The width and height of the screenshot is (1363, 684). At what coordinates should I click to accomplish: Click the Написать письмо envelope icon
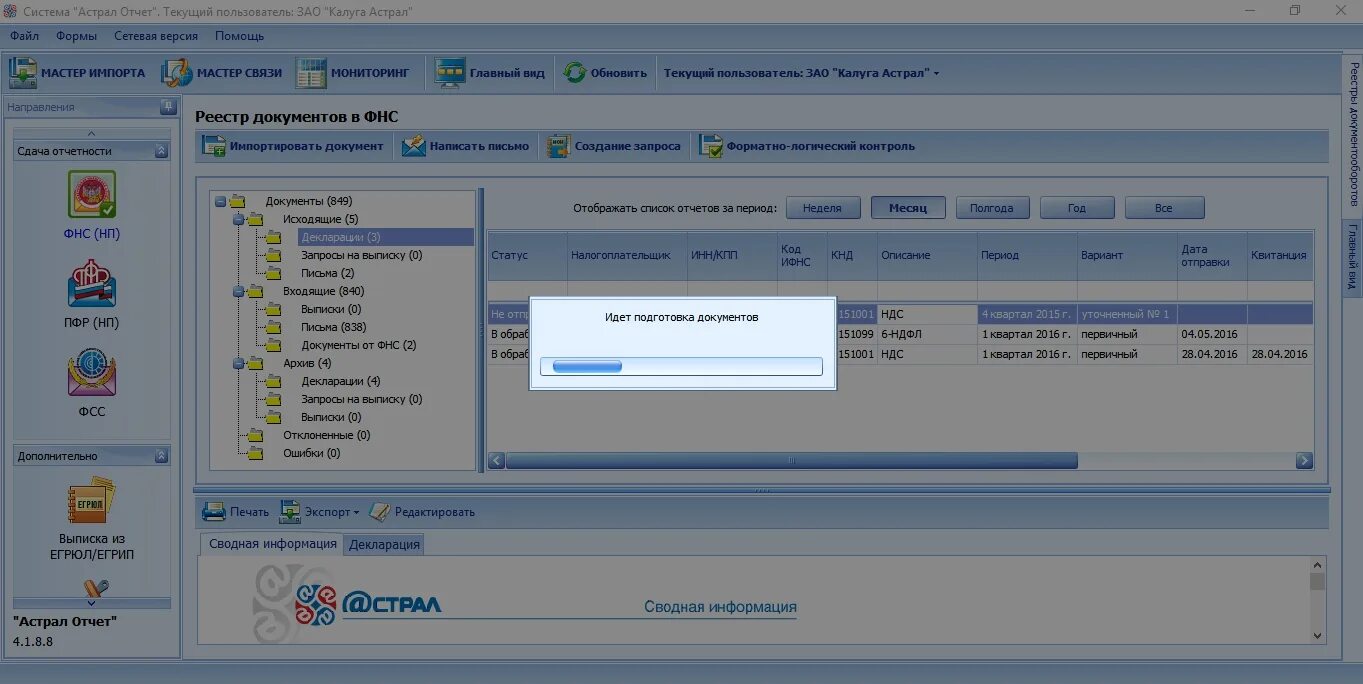(x=414, y=146)
